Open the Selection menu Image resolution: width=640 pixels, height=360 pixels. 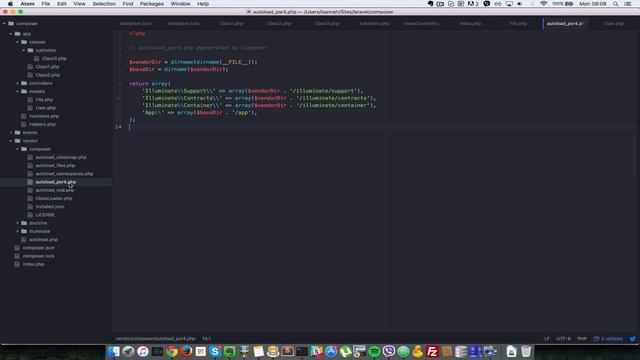pos(104,4)
